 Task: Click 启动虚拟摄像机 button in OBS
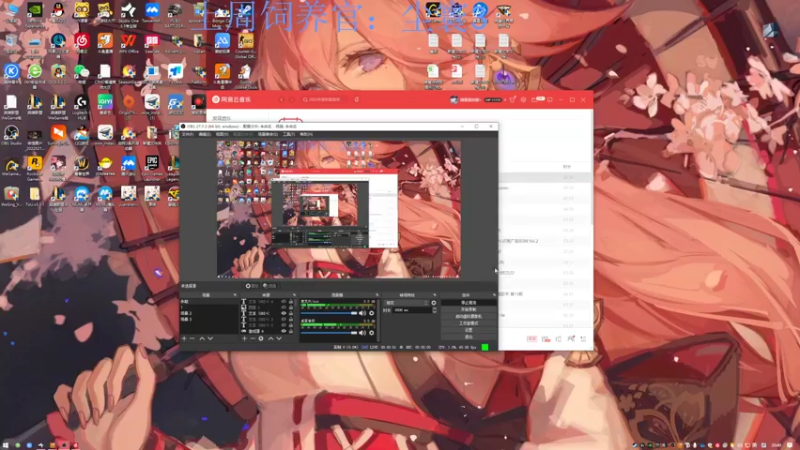[x=469, y=316]
